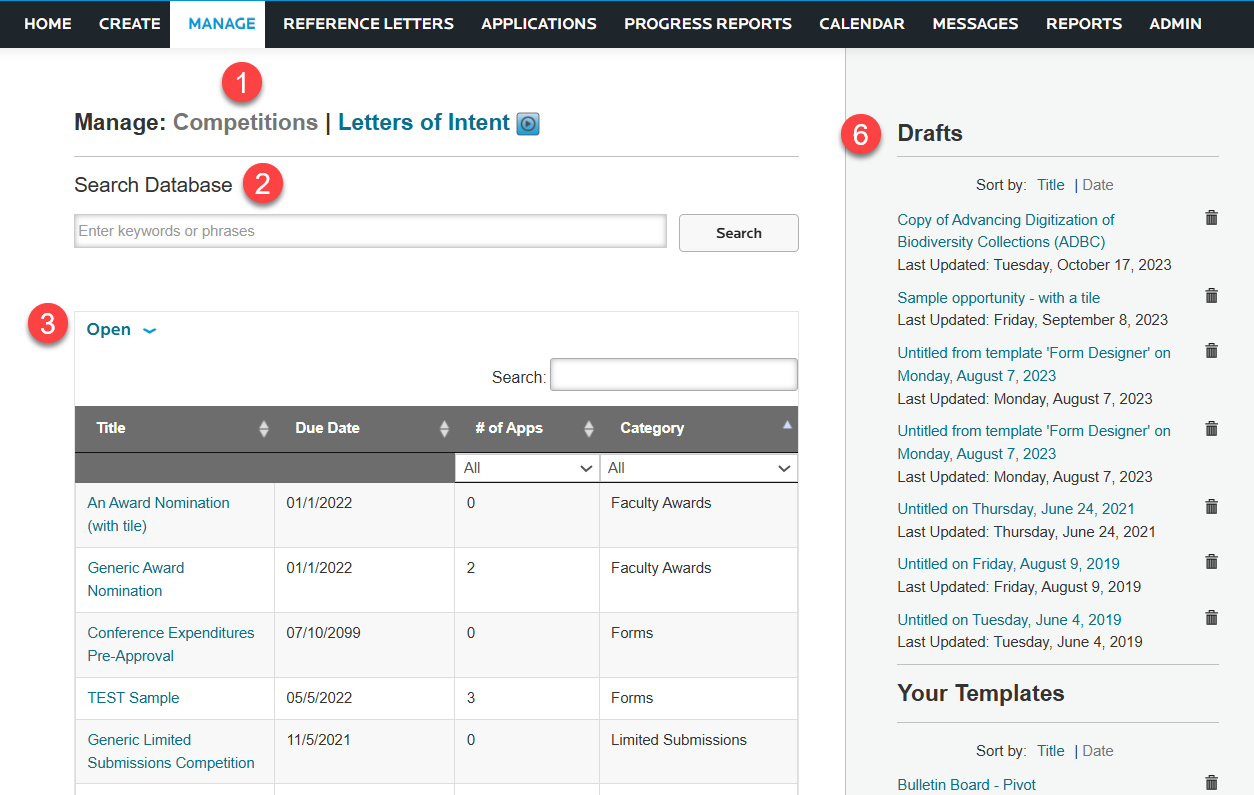1254x795 pixels.
Task: Collapse the Open competitions section
Action: (121, 330)
